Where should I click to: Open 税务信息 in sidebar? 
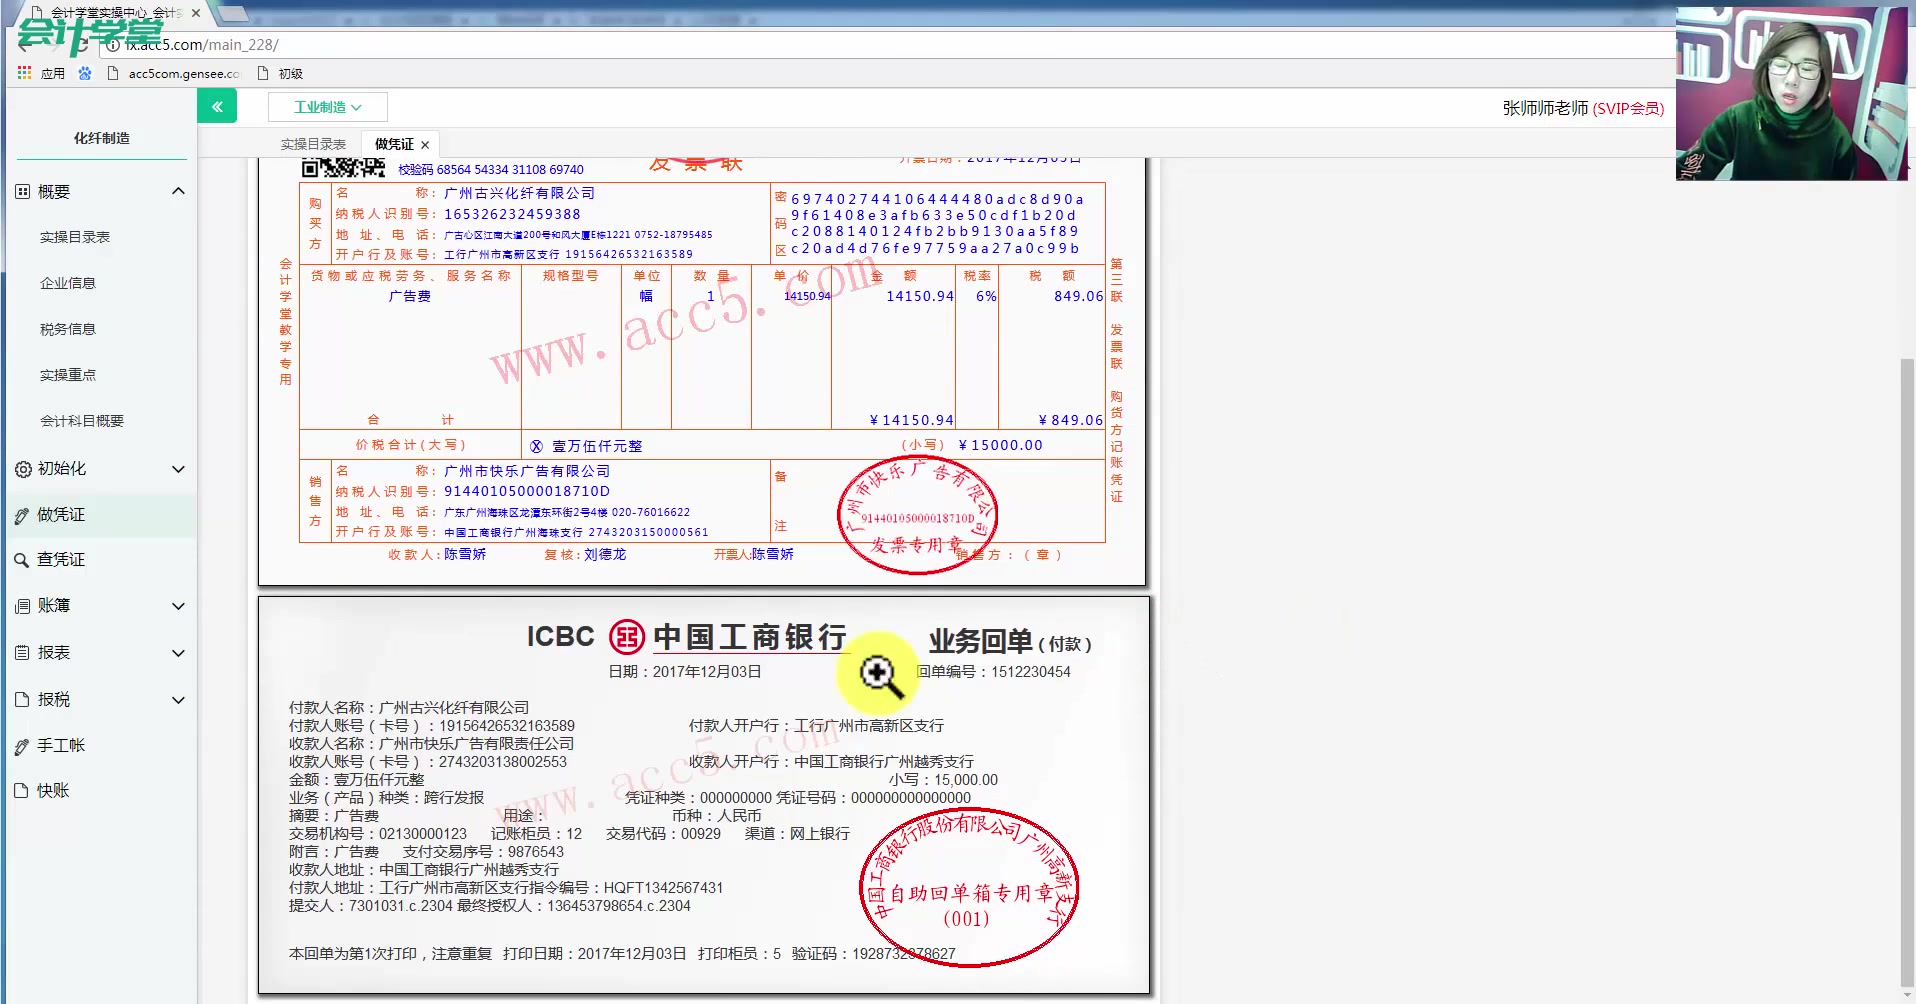point(68,329)
